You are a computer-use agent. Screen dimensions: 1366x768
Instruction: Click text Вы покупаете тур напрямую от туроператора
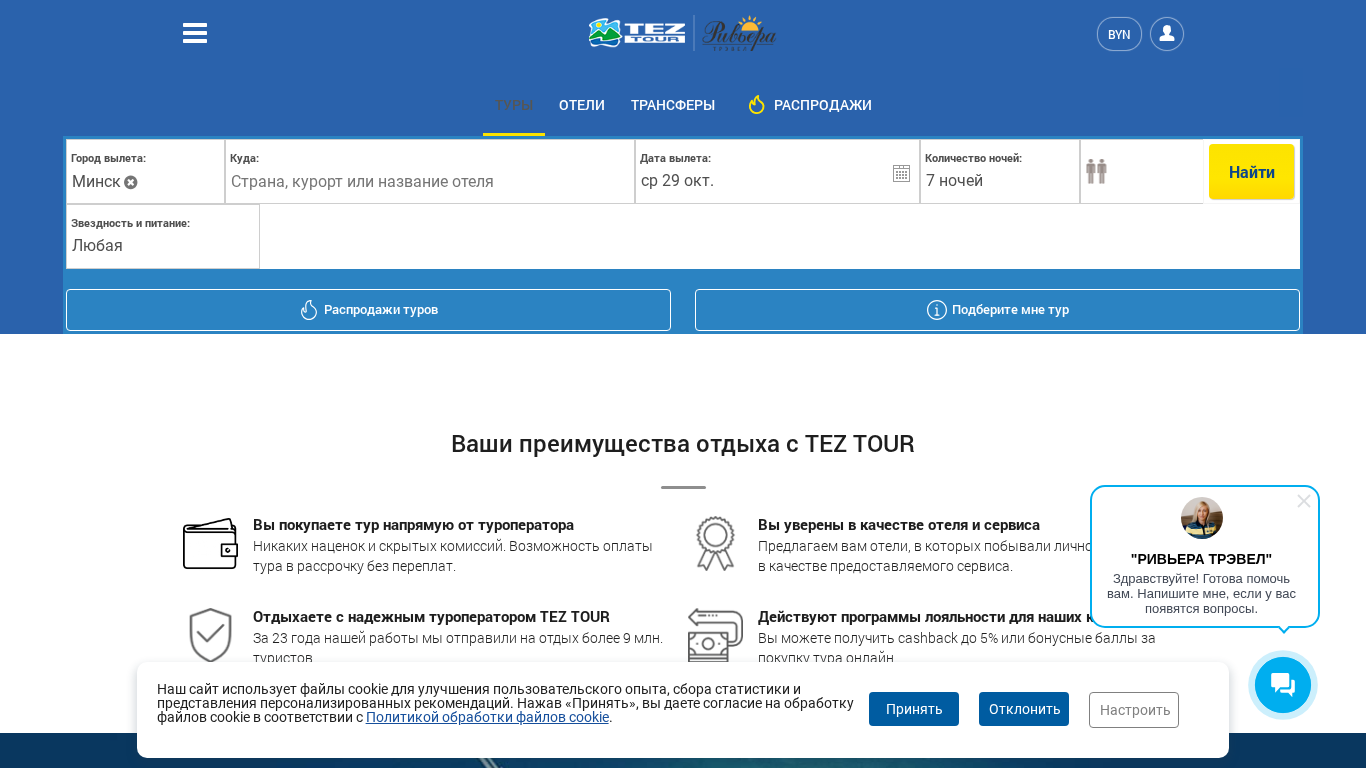coord(413,525)
